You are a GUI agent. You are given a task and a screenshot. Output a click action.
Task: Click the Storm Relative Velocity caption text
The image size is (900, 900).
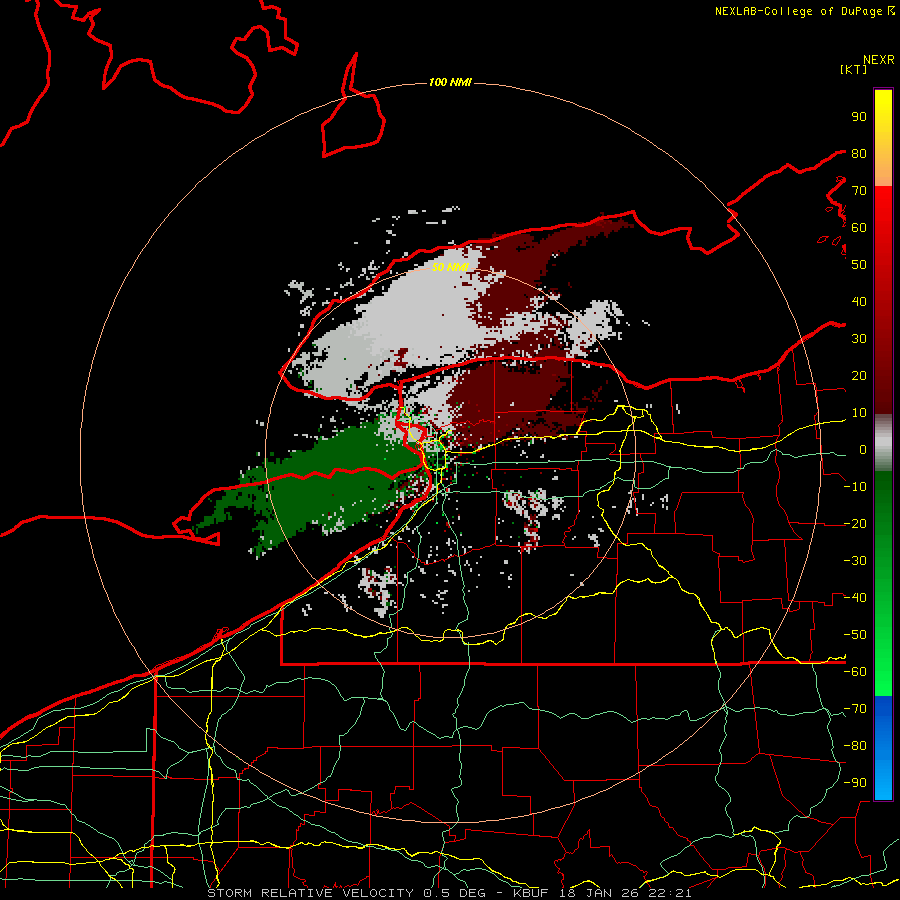pos(449,893)
